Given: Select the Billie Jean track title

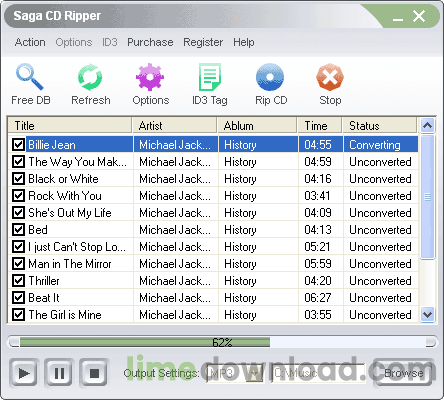Looking at the screenshot, I should (x=52, y=145).
